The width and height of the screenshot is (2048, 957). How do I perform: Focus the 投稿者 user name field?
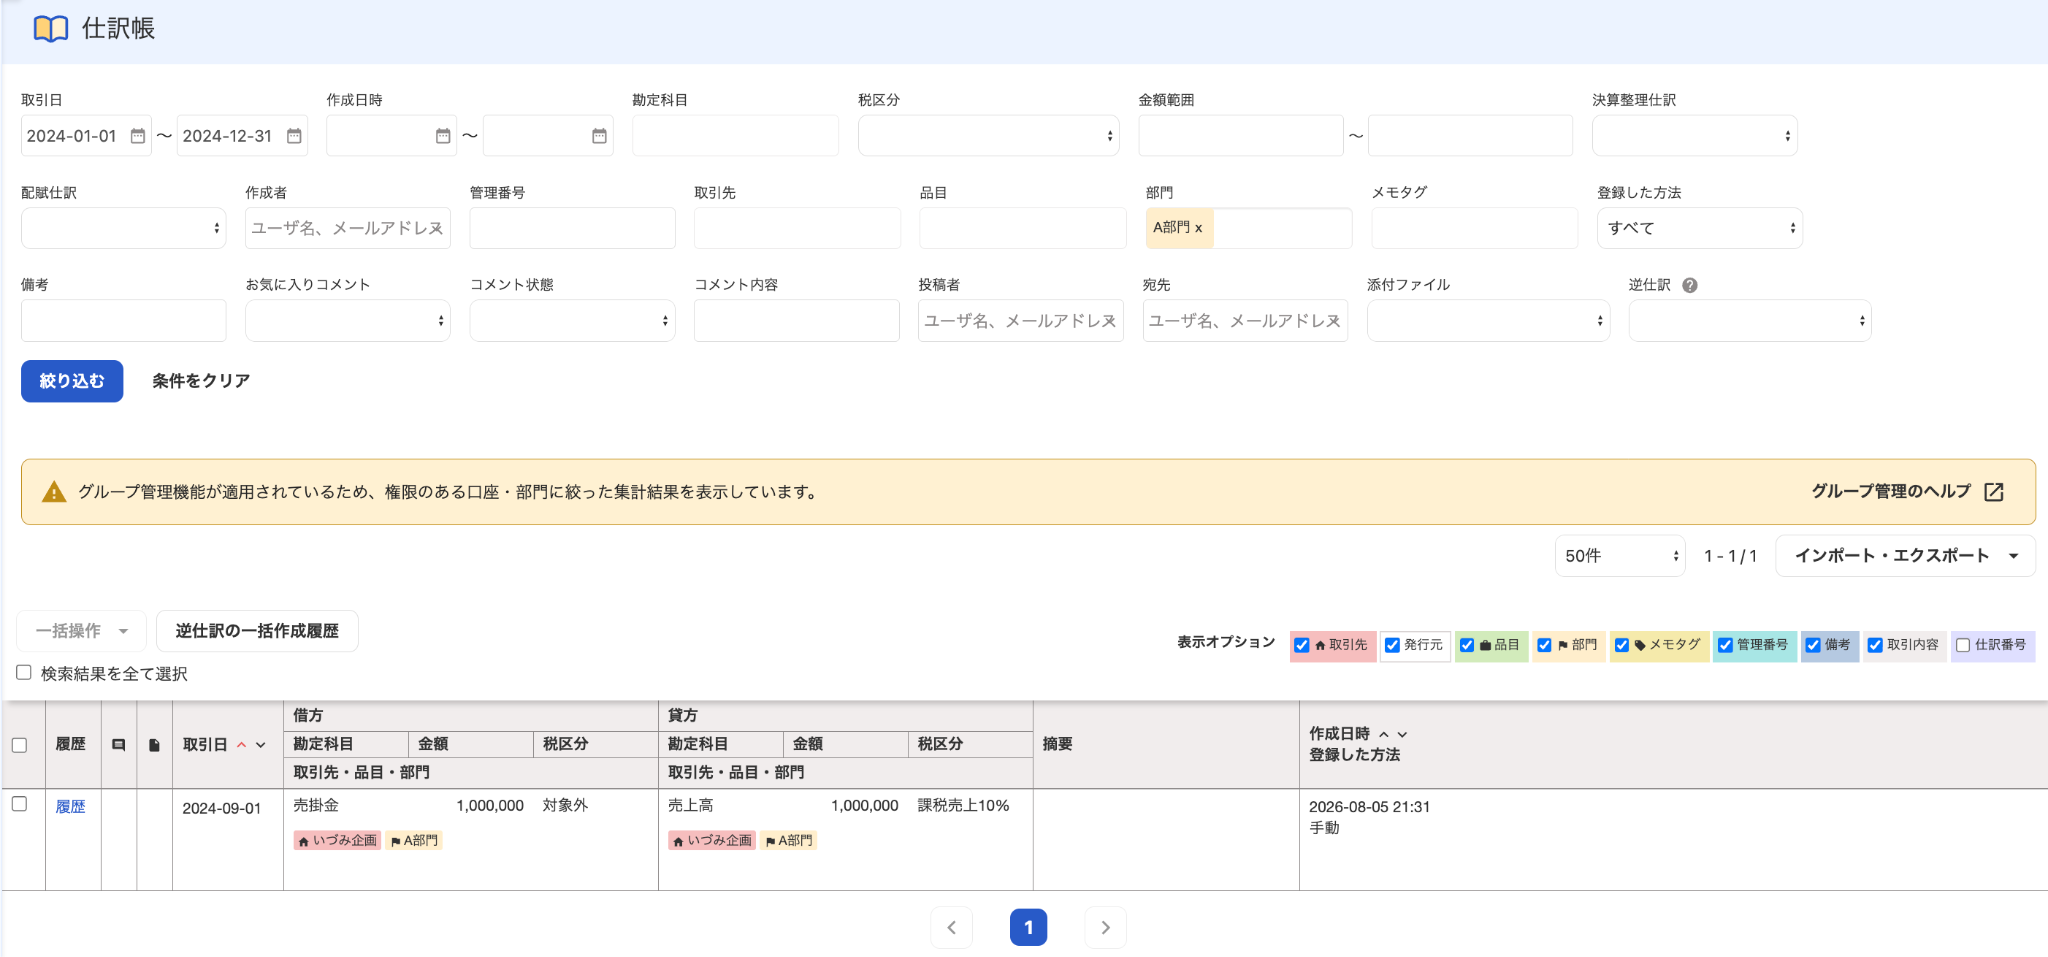click(1020, 321)
